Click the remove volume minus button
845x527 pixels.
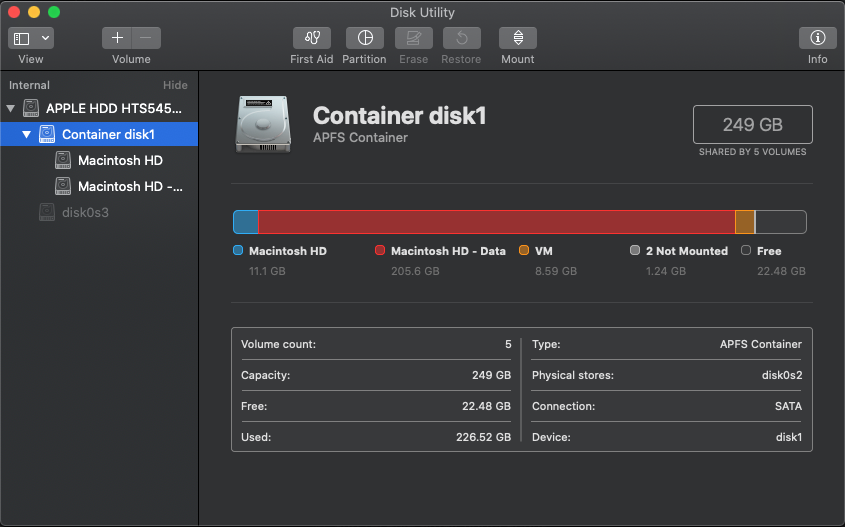pos(146,38)
